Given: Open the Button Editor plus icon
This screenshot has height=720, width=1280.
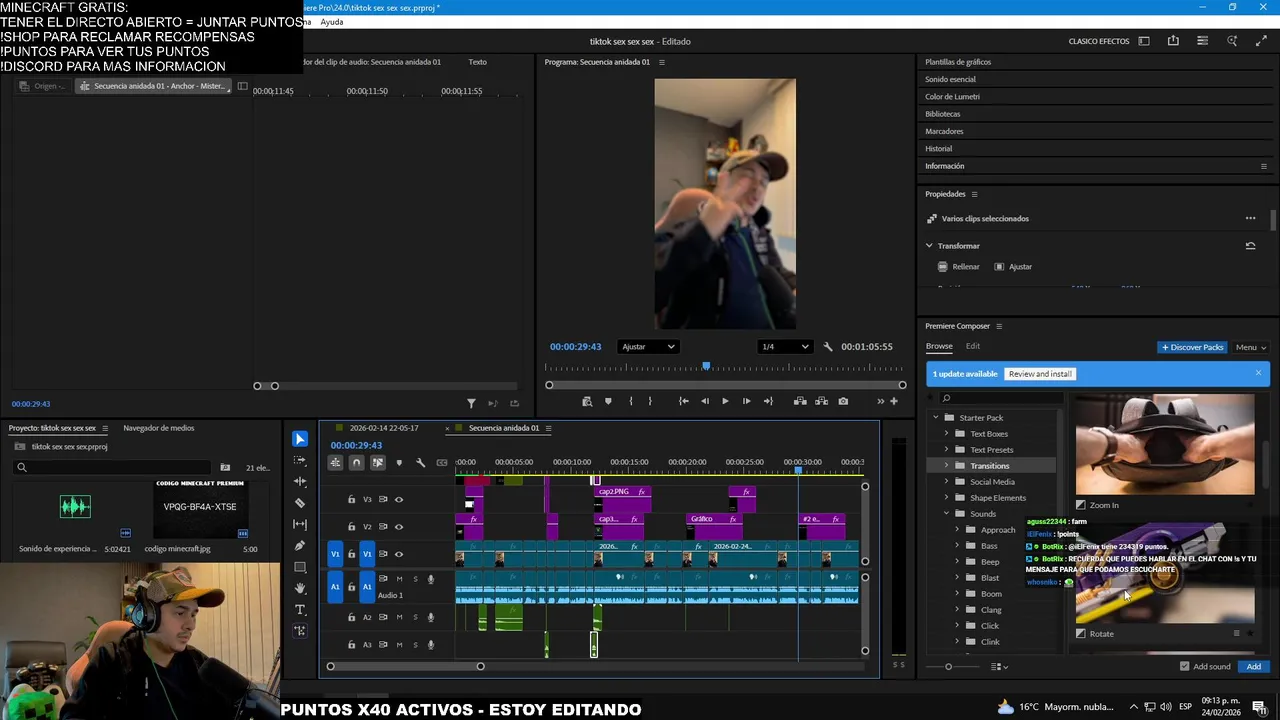Looking at the screenshot, I should point(894,401).
